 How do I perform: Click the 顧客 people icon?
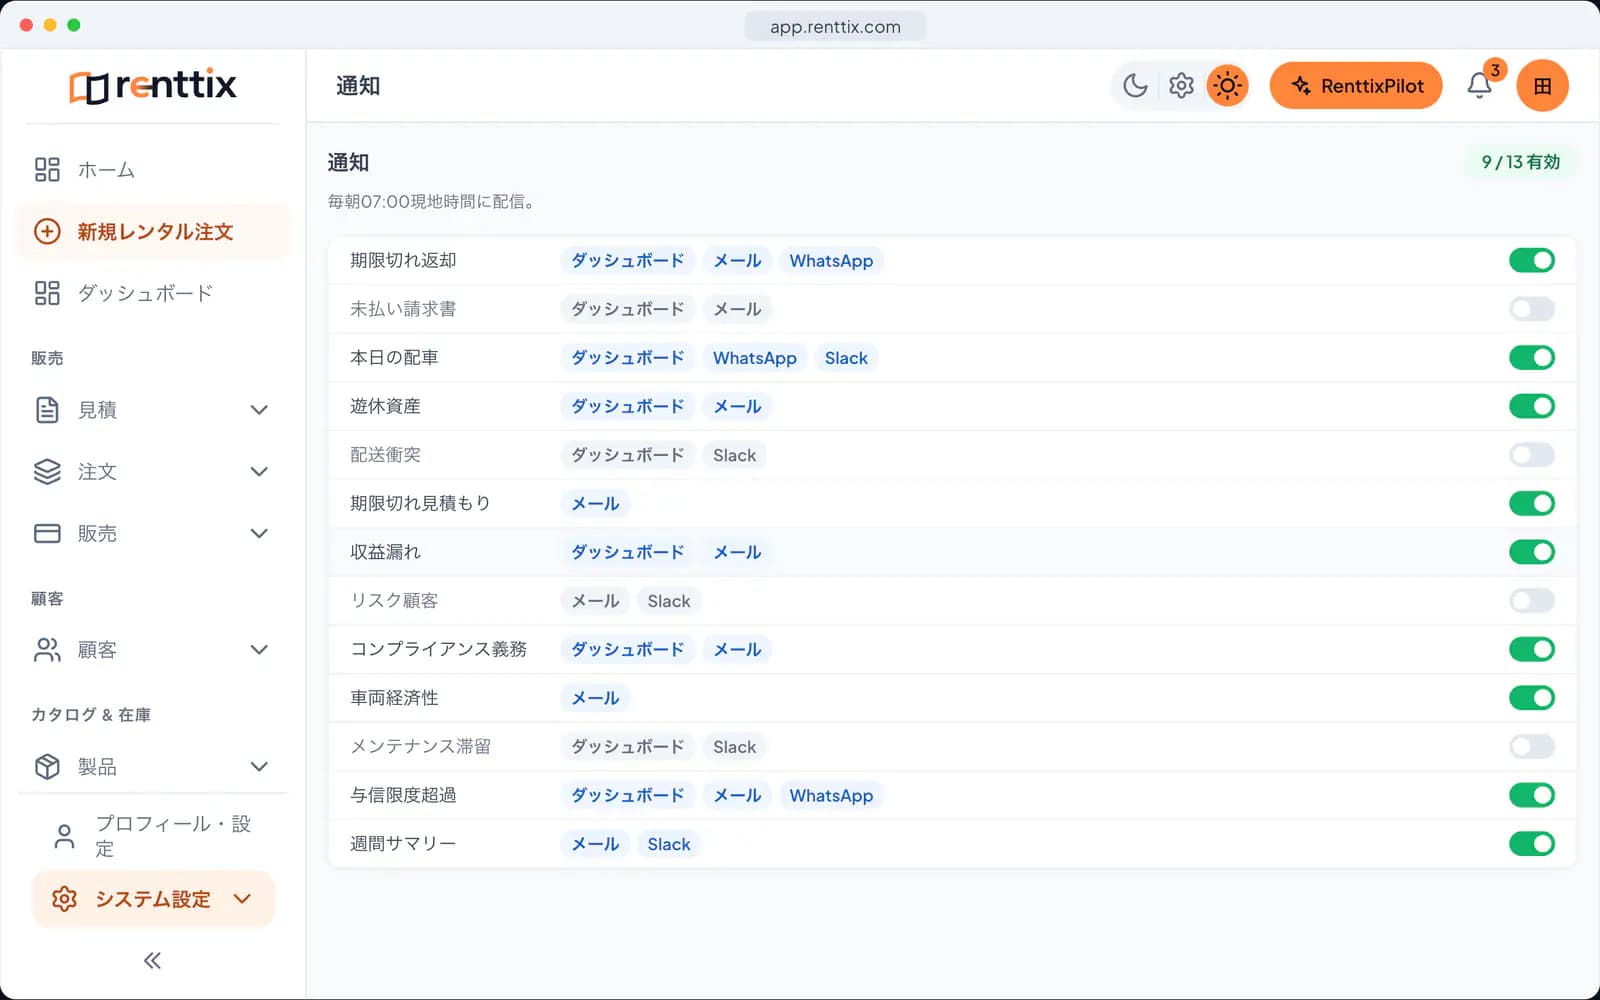click(47, 650)
